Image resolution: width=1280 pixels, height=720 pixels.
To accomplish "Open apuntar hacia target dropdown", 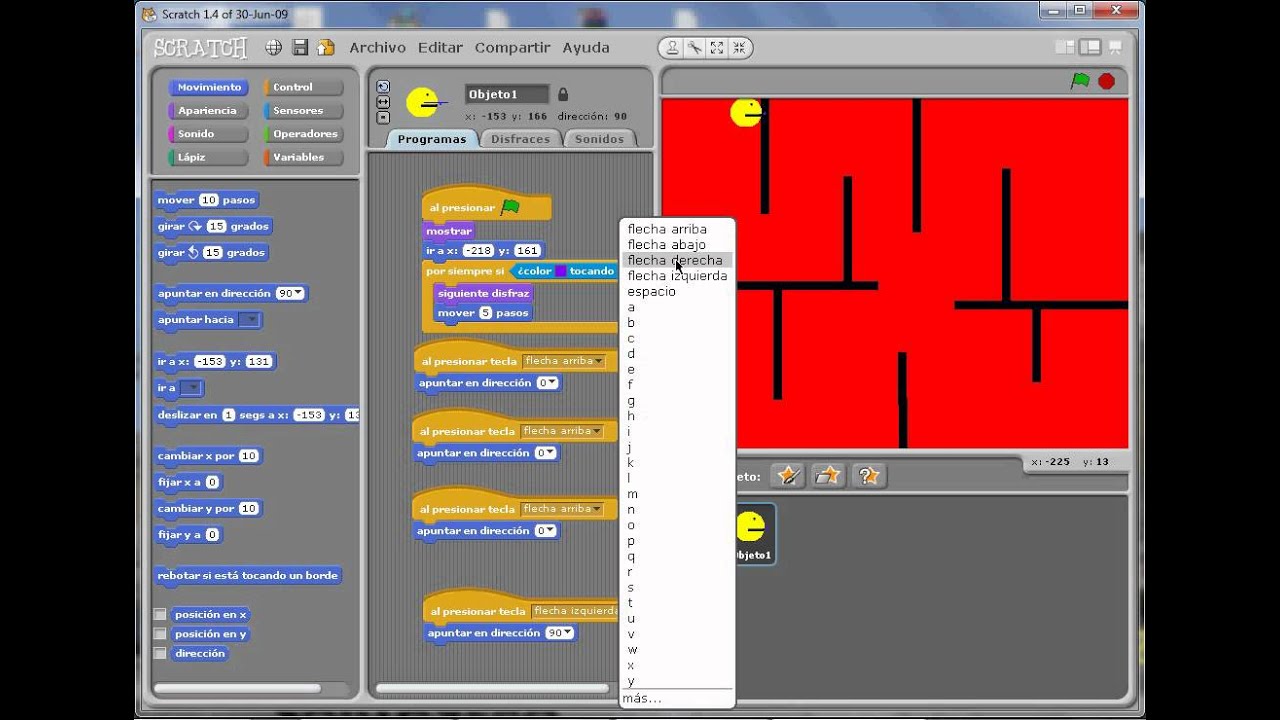I will (x=249, y=320).
